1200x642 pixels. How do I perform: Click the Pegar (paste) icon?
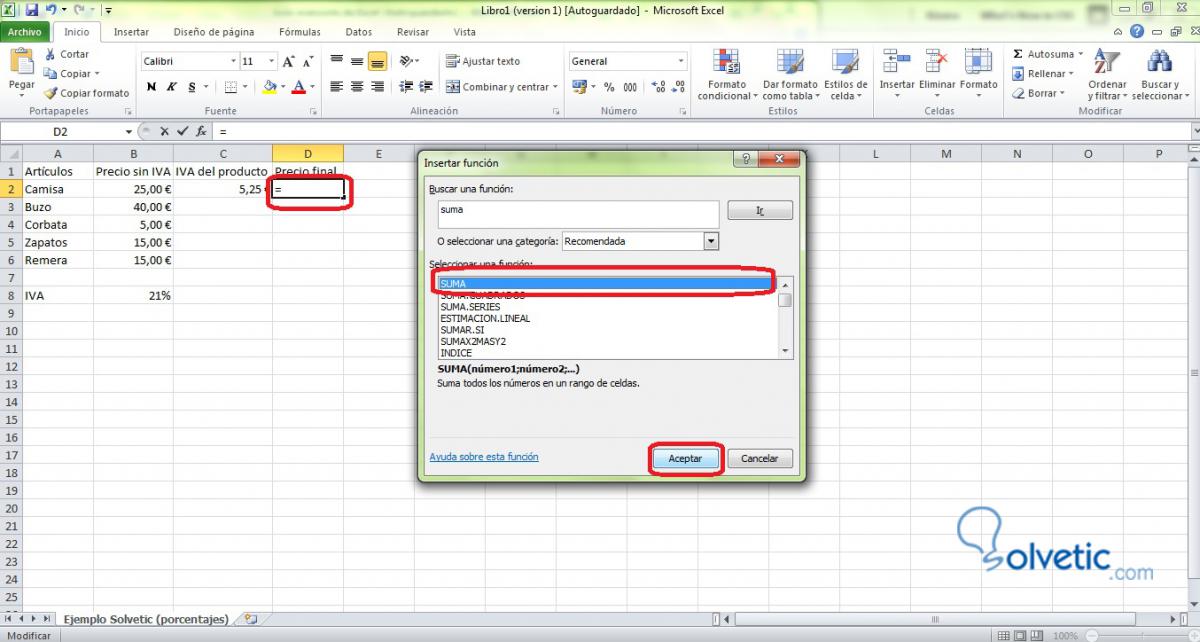click(20, 62)
